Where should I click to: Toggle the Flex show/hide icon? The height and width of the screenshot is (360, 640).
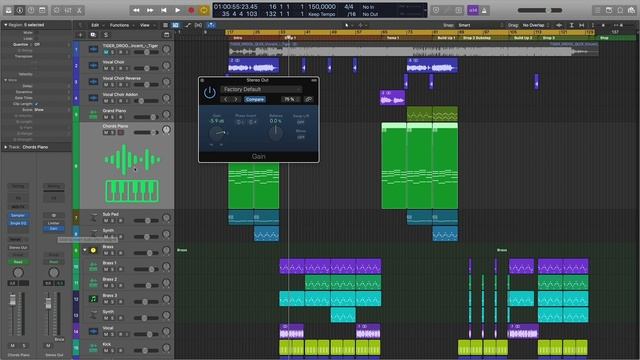pyautogui.click(x=198, y=25)
